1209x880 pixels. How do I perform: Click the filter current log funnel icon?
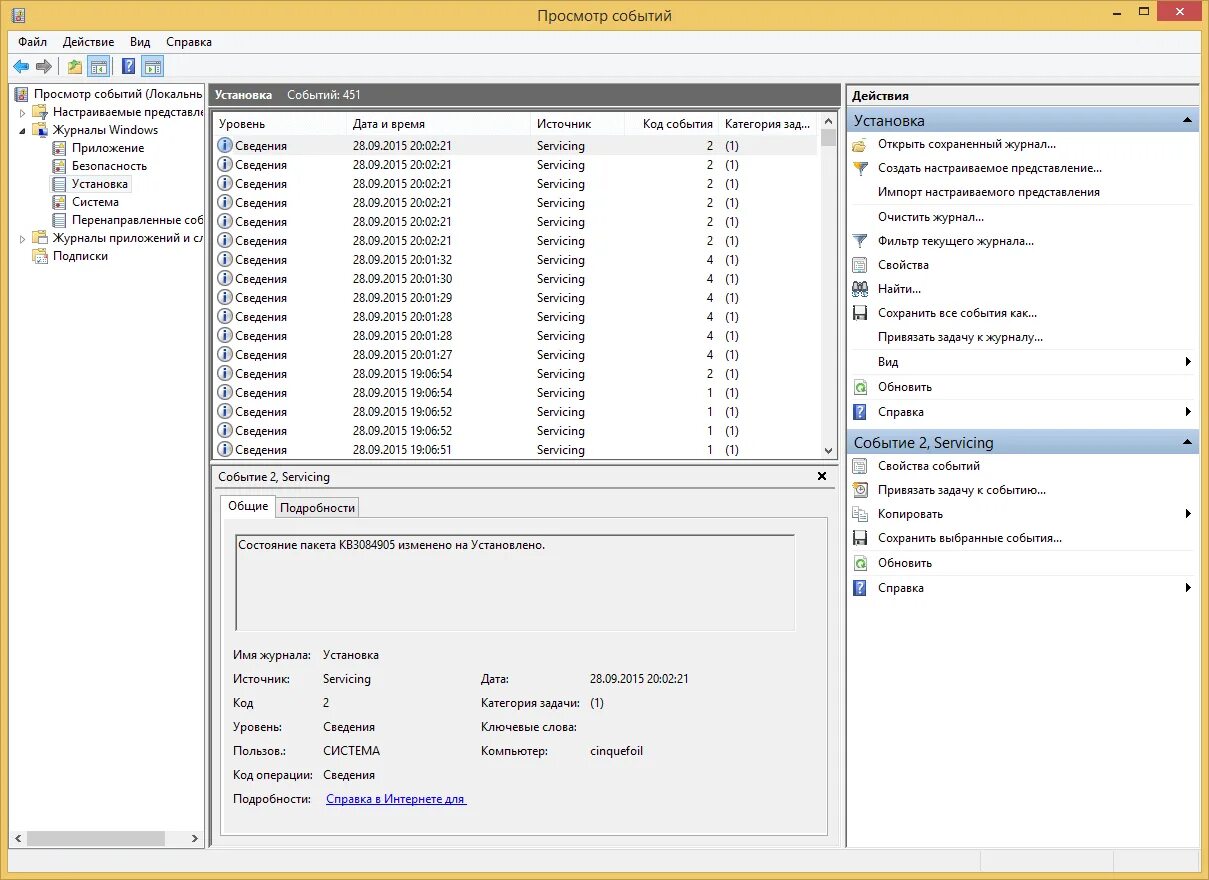coord(860,241)
